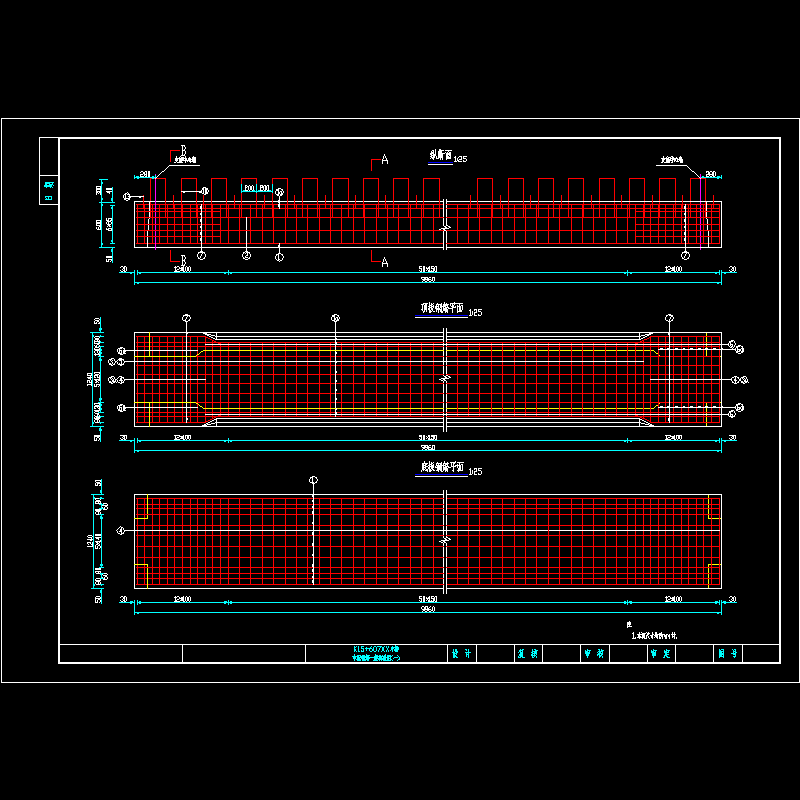Pick section marker A above the longitudinal section
800x800 pixels.
385,160
